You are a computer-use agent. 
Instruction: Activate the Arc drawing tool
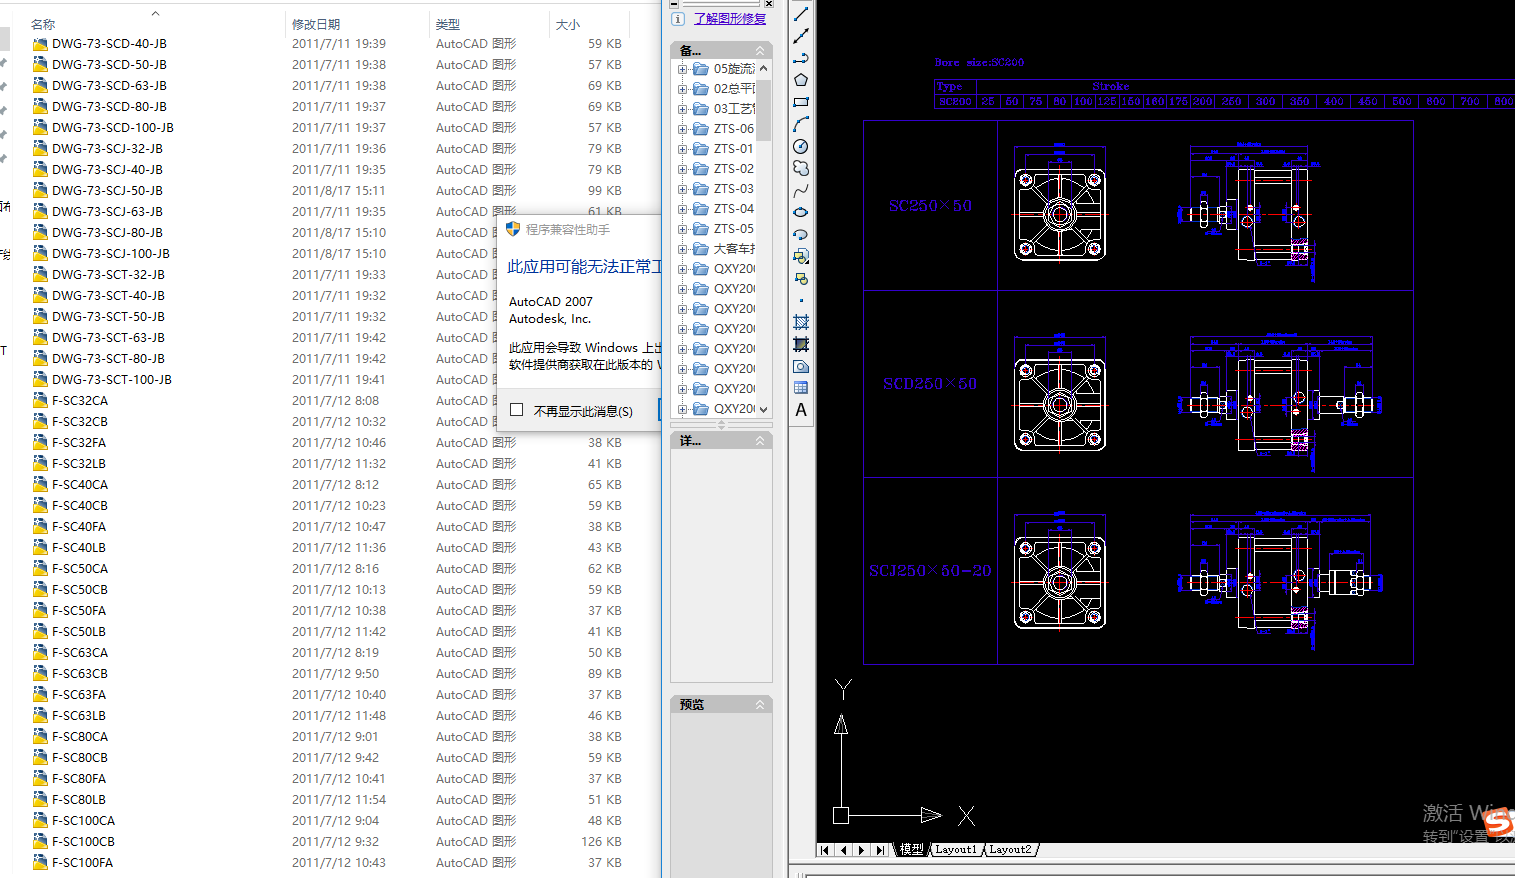point(801,124)
